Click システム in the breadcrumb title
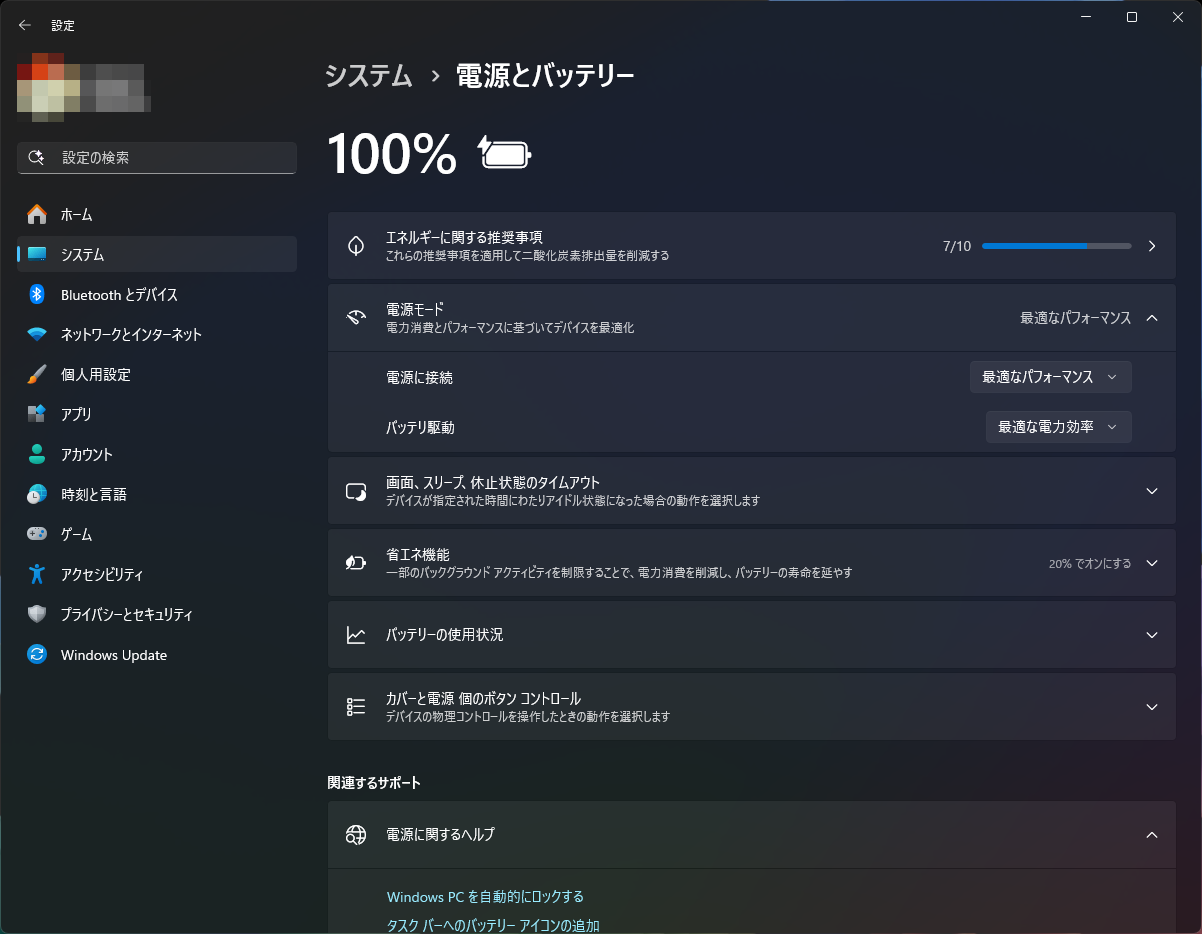1202x934 pixels. tap(368, 74)
